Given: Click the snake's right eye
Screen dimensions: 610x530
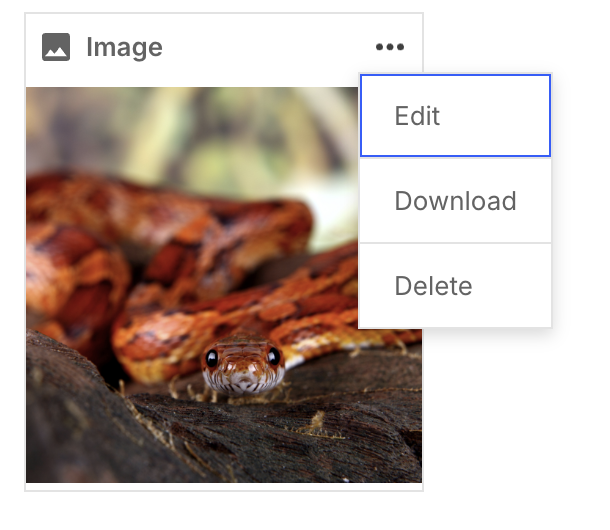Looking at the screenshot, I should click(x=273, y=356).
